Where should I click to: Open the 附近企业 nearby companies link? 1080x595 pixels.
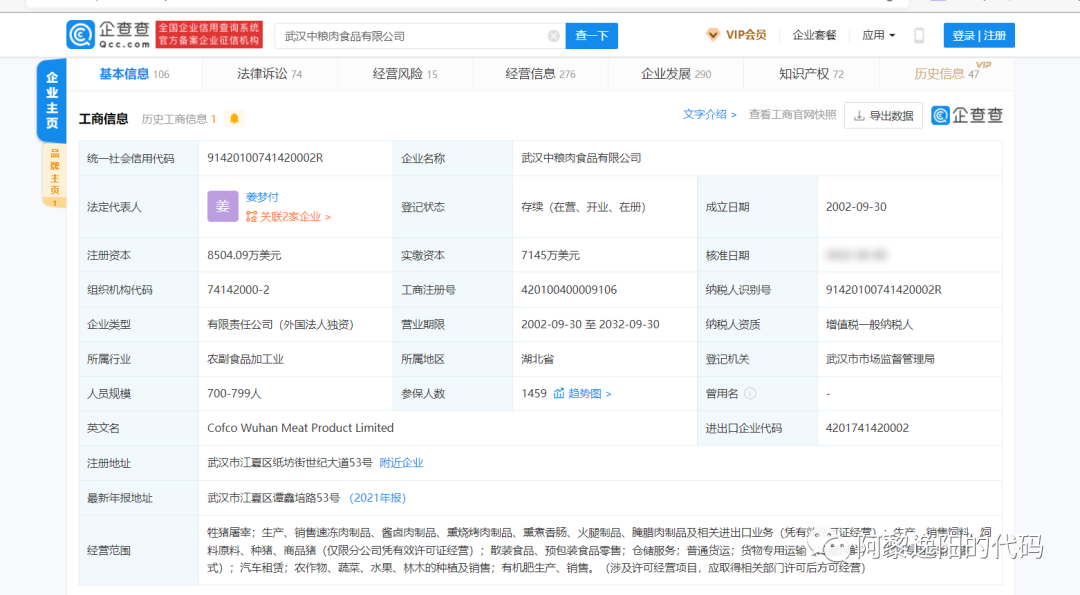(401, 463)
